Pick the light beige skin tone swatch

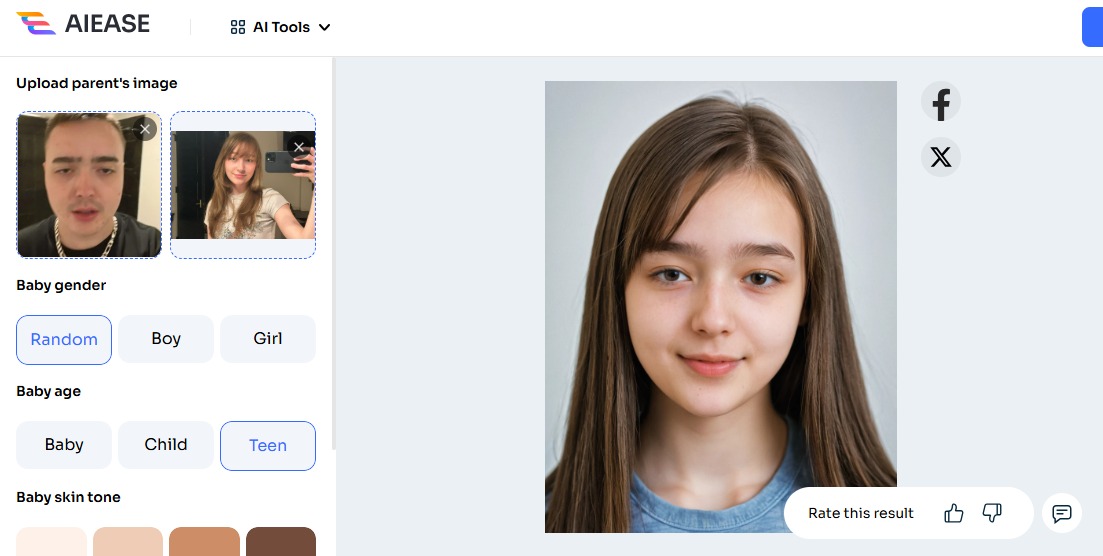coord(128,541)
